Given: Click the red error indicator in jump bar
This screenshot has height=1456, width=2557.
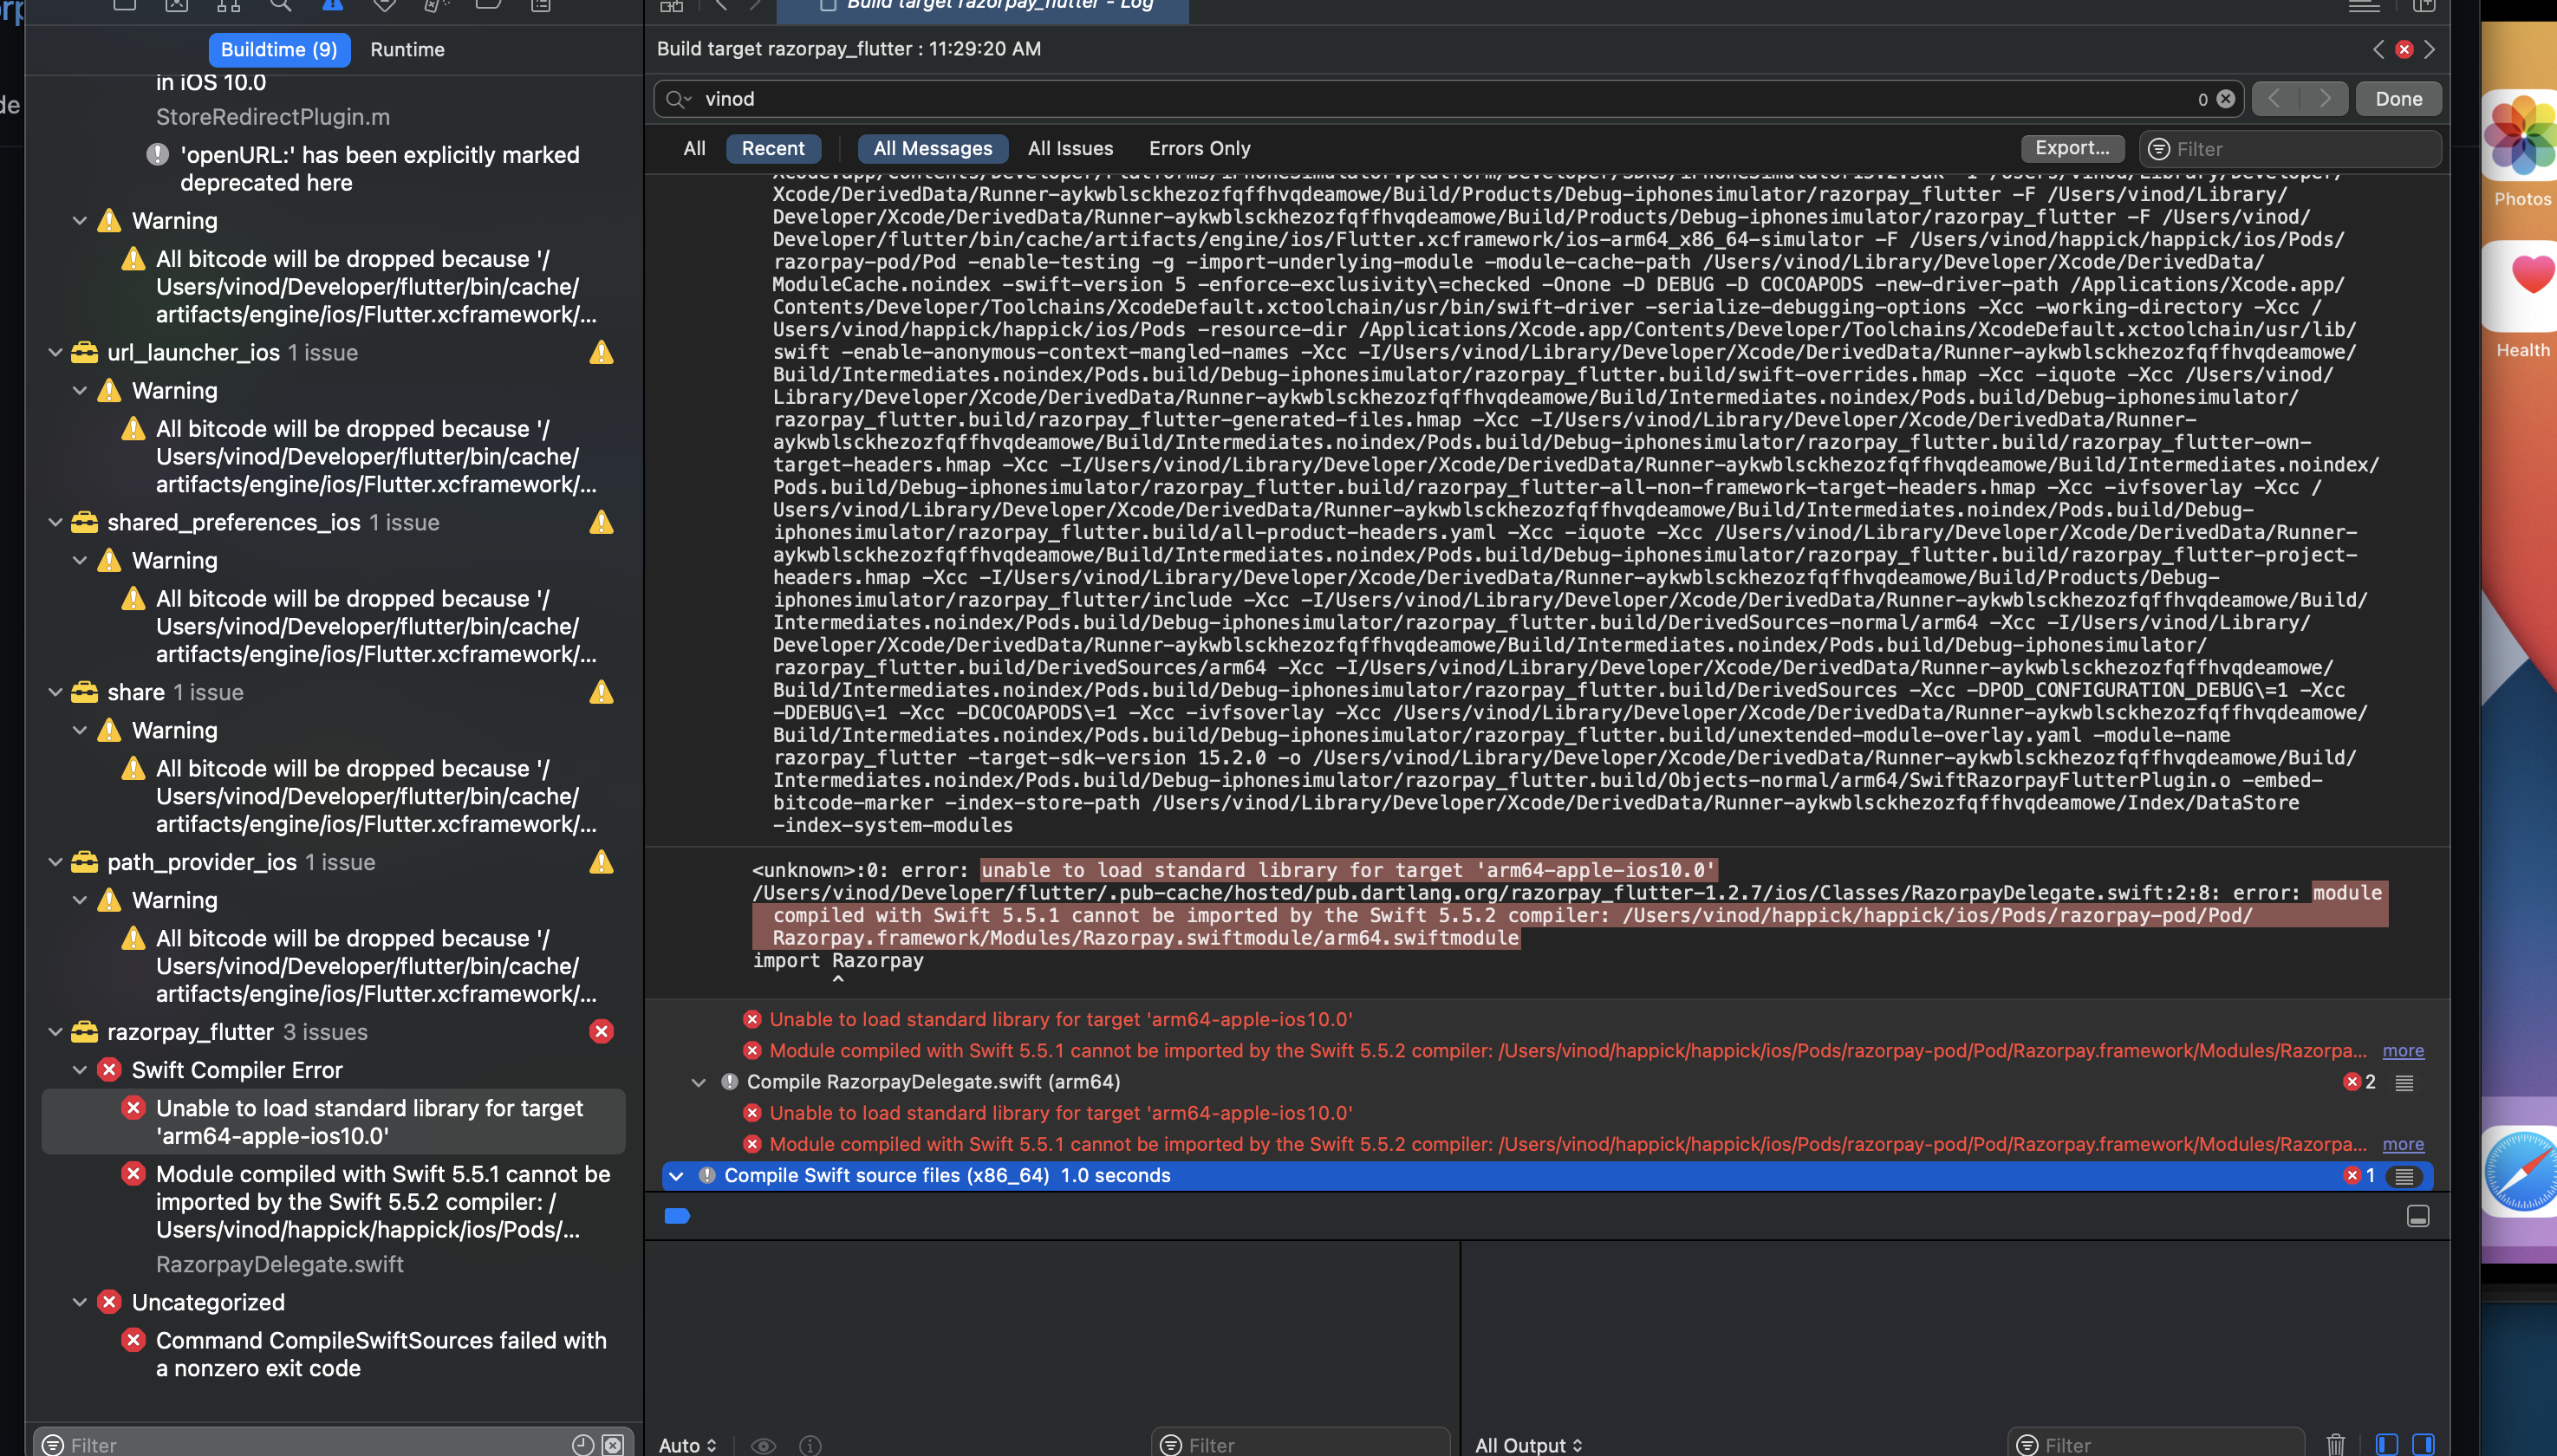Looking at the screenshot, I should [x=2404, y=49].
